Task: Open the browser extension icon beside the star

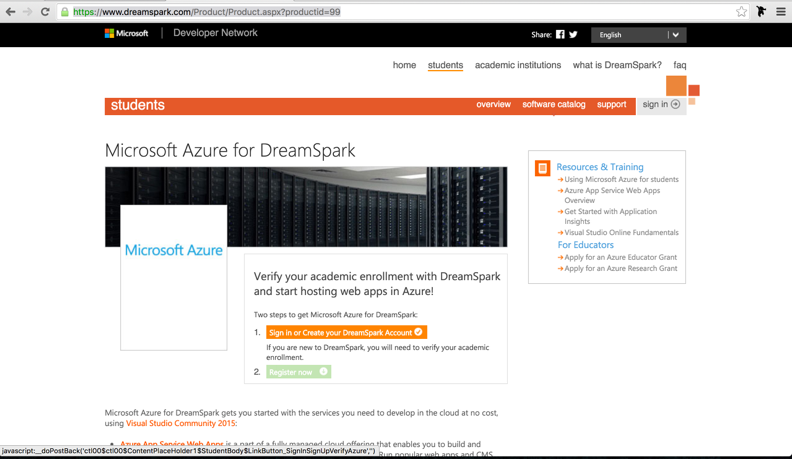Action: [x=761, y=11]
